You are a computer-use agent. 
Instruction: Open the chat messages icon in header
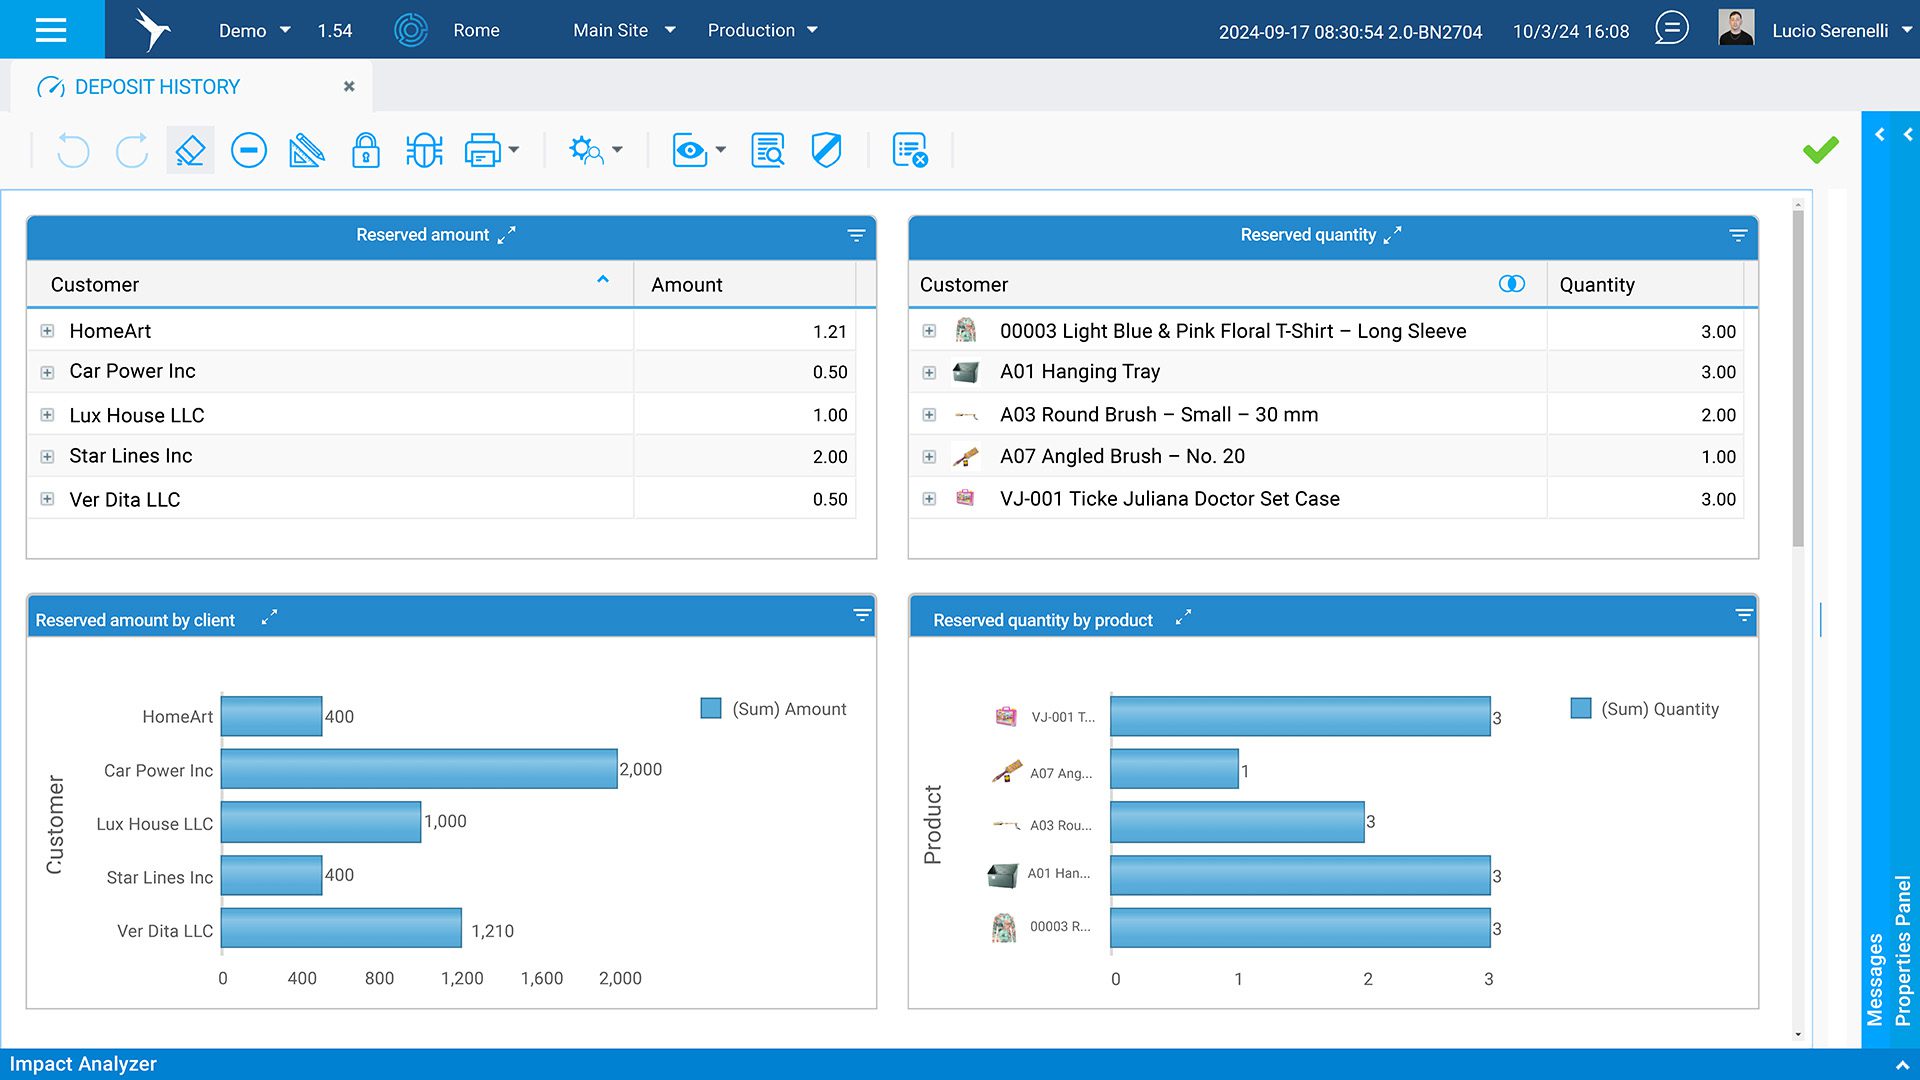[1671, 29]
